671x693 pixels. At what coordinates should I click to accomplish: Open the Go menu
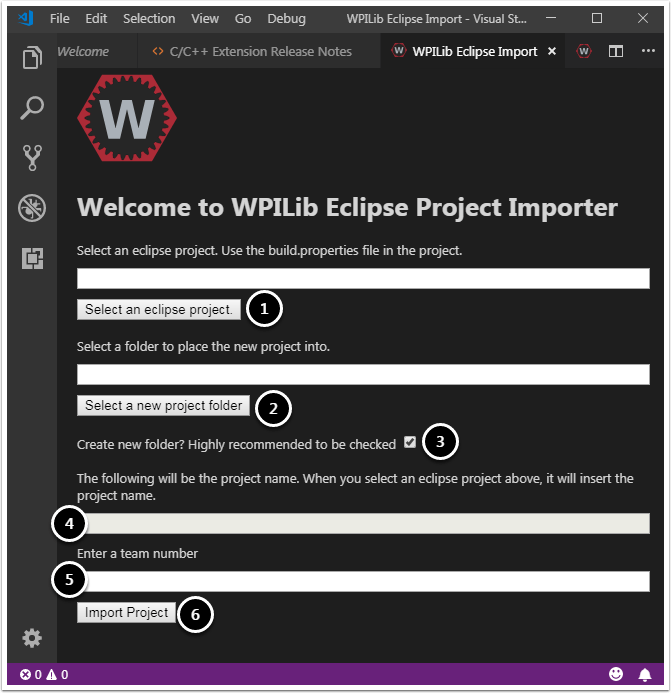coord(243,19)
